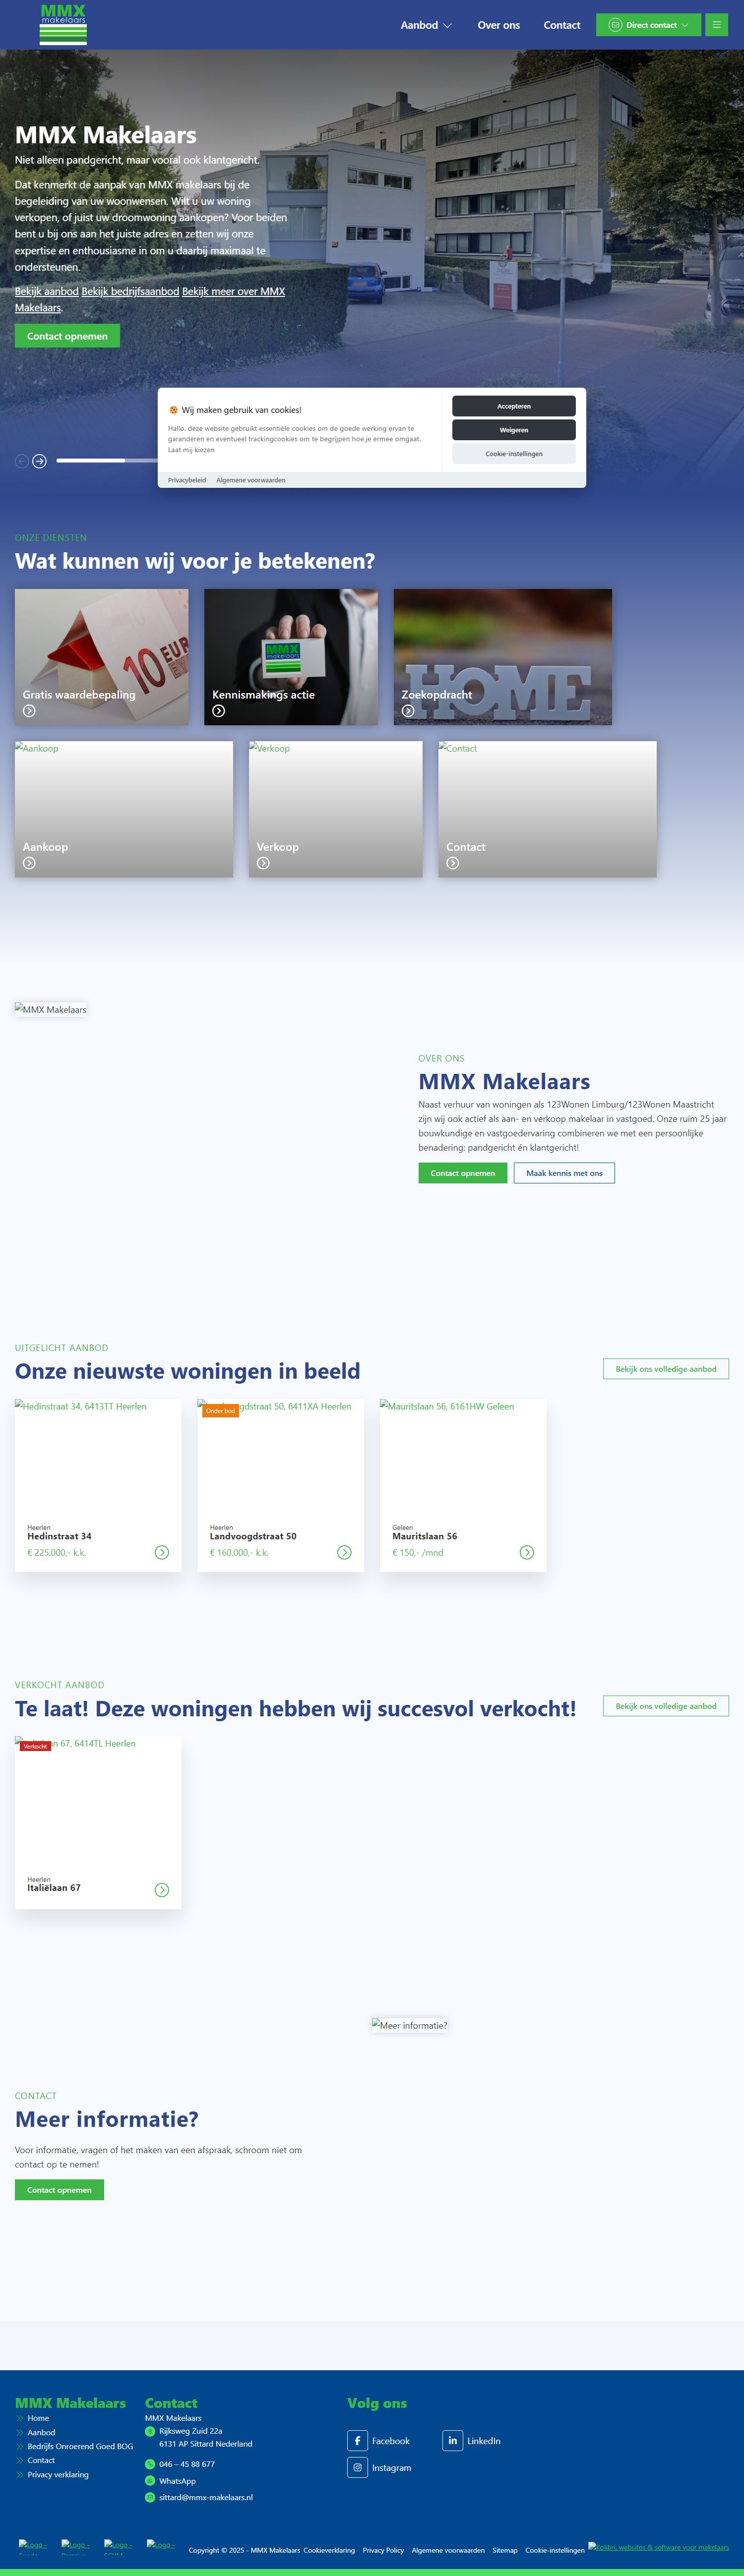Open Privacy verklaring in the footer
744x2576 pixels.
pyautogui.click(x=58, y=2475)
